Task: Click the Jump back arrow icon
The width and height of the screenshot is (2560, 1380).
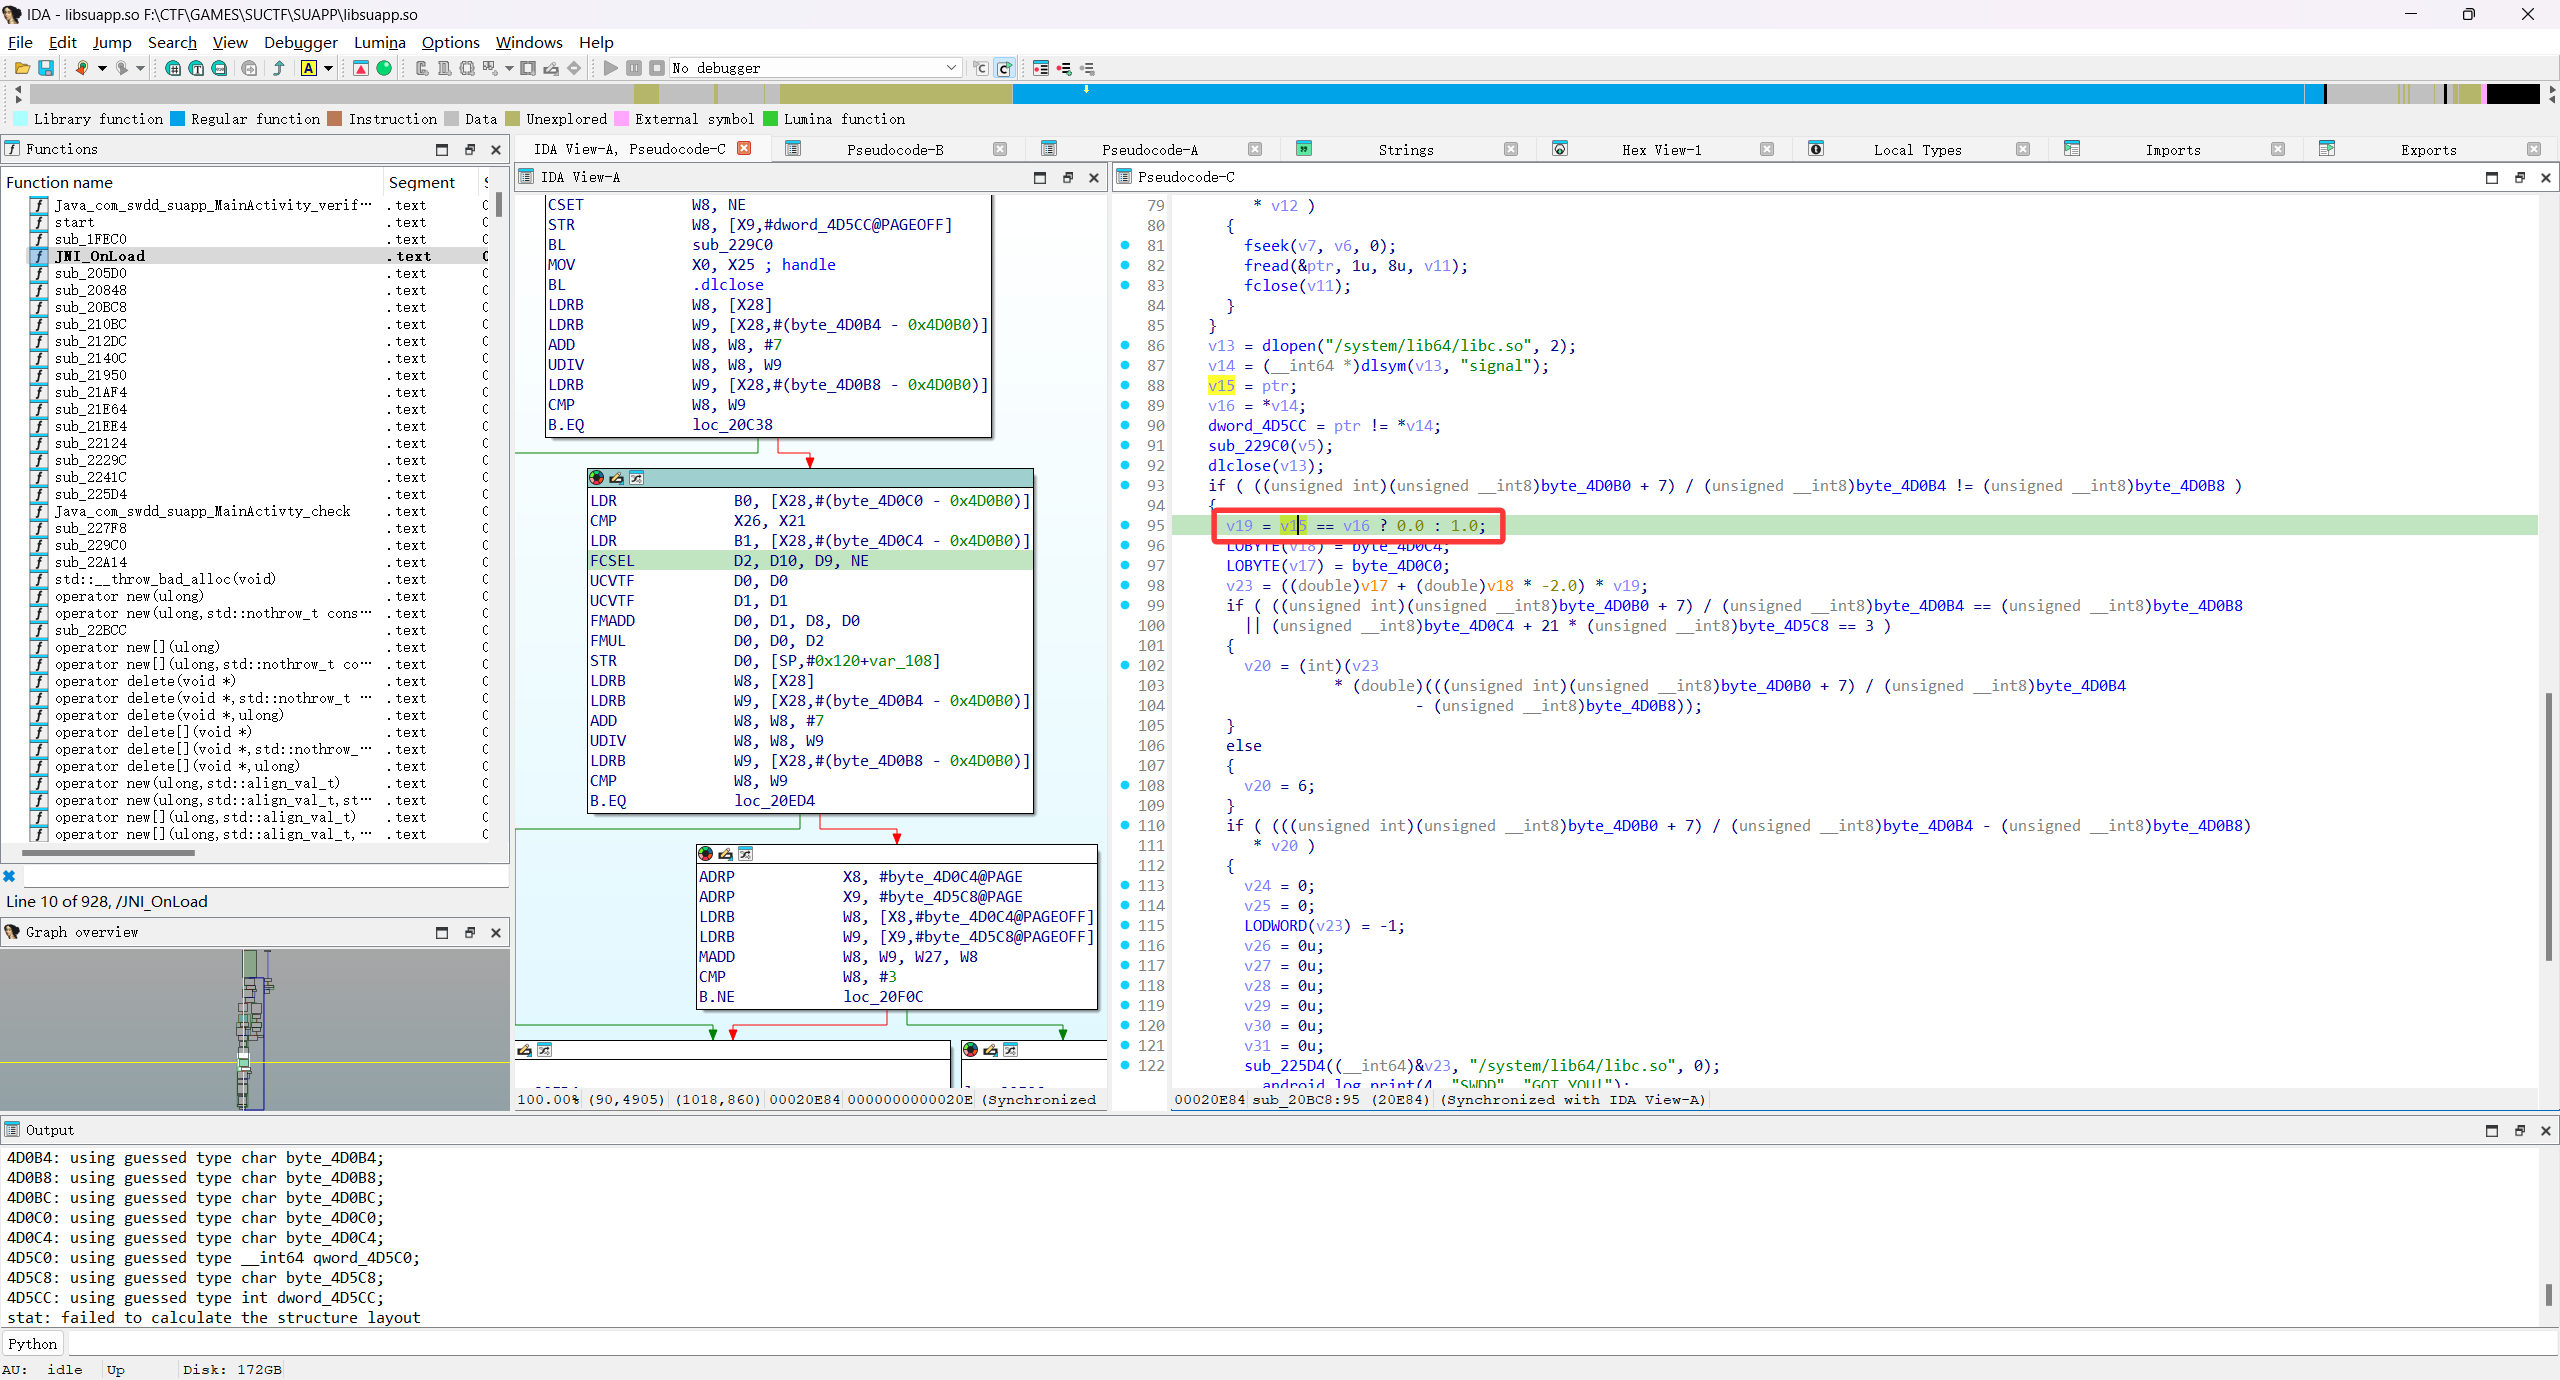Action: coord(82,68)
